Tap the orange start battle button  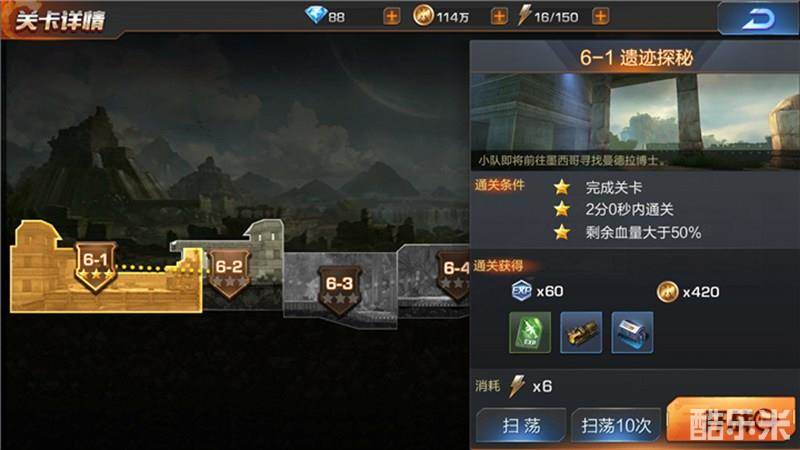click(731, 420)
